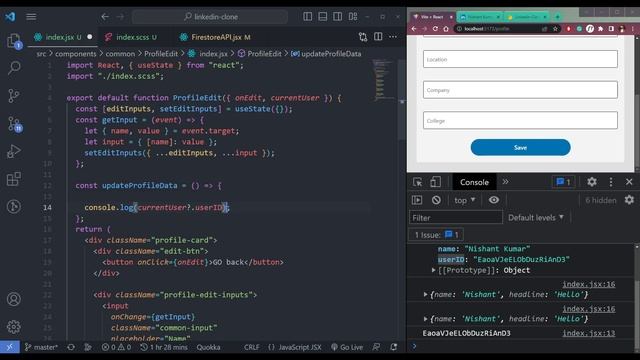Toggle the console sidebar
This screenshot has width=640, height=360.
(x=417, y=200)
